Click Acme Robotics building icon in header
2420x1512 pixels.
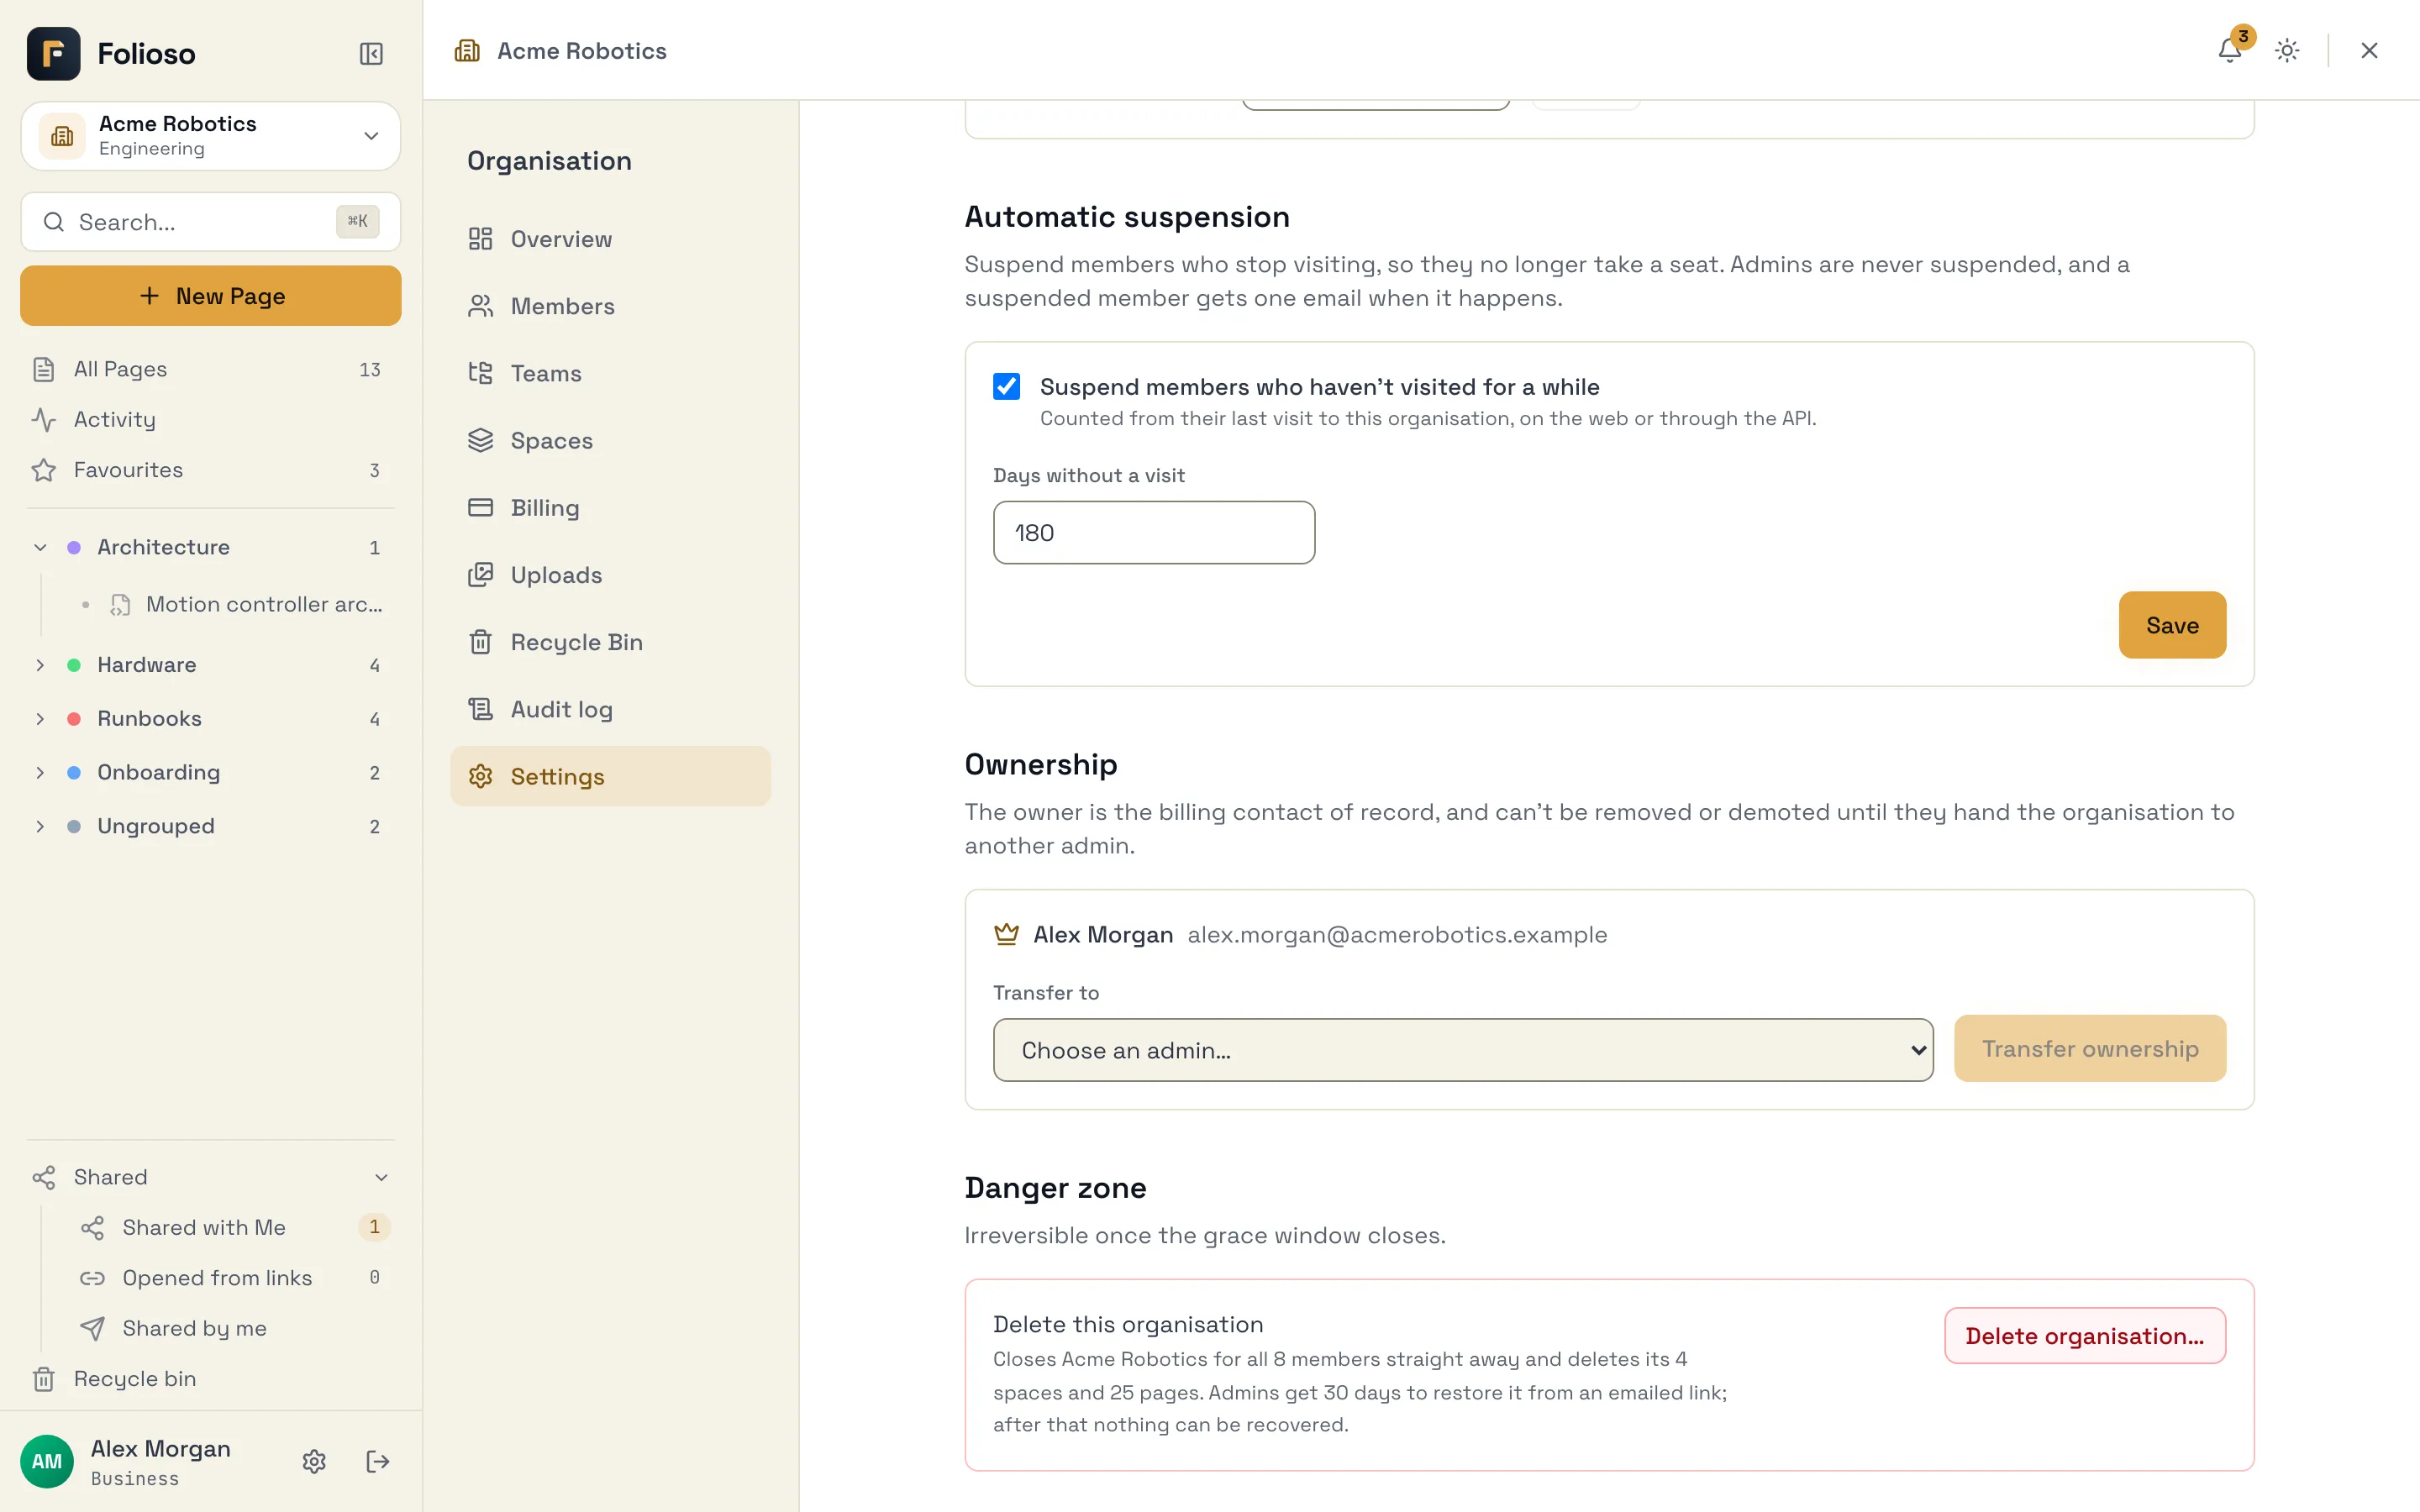click(467, 50)
